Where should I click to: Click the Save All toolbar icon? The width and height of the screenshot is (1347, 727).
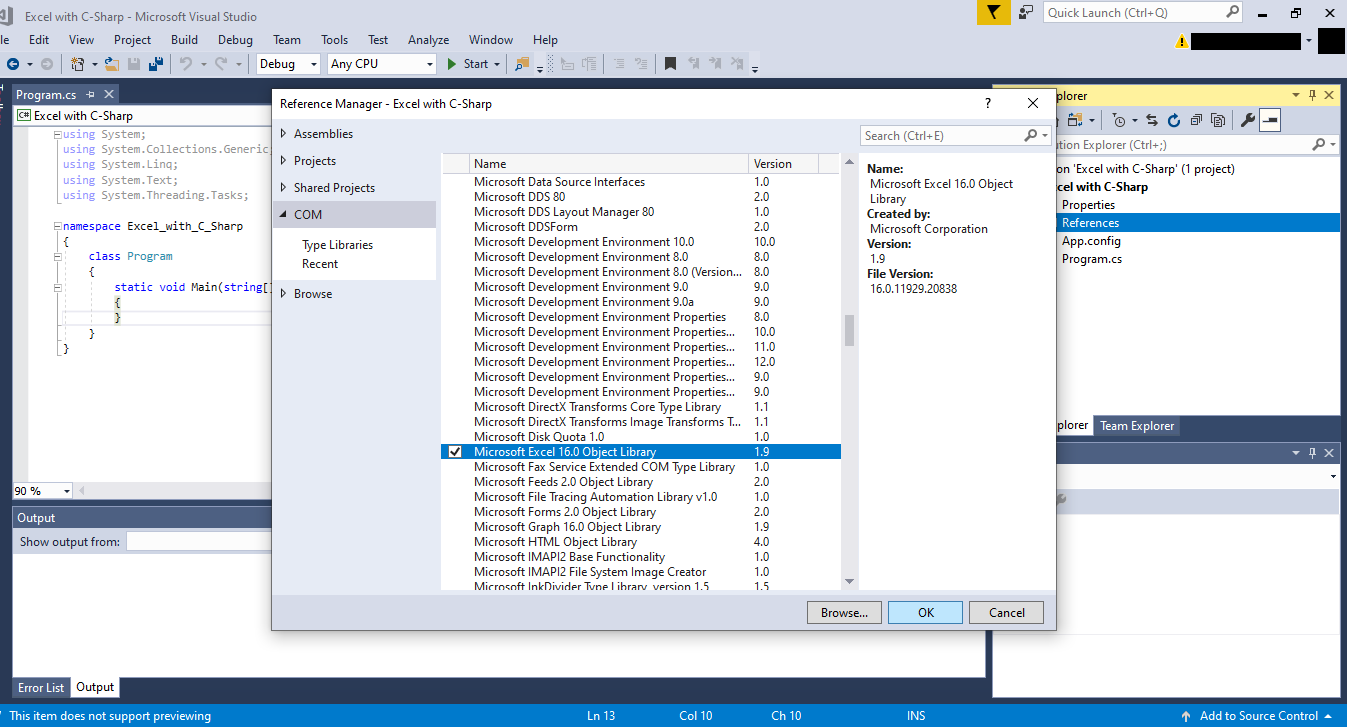coord(156,64)
